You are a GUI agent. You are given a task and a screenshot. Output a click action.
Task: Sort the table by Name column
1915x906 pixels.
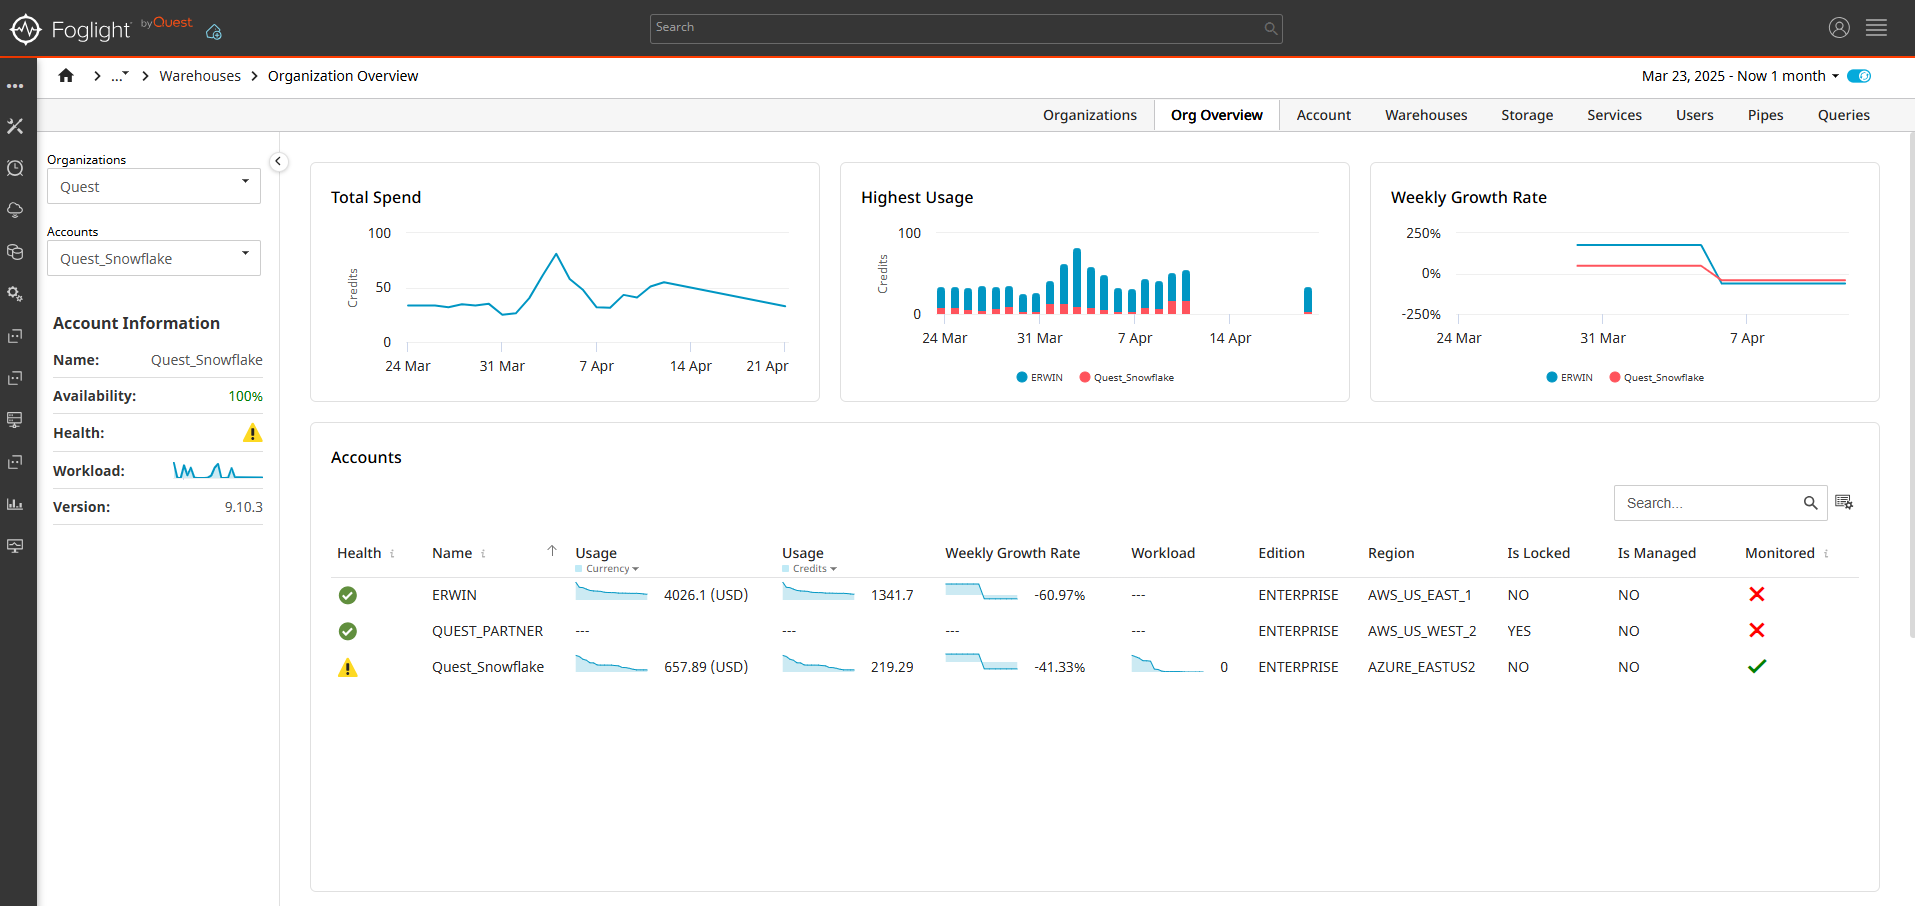[452, 553]
